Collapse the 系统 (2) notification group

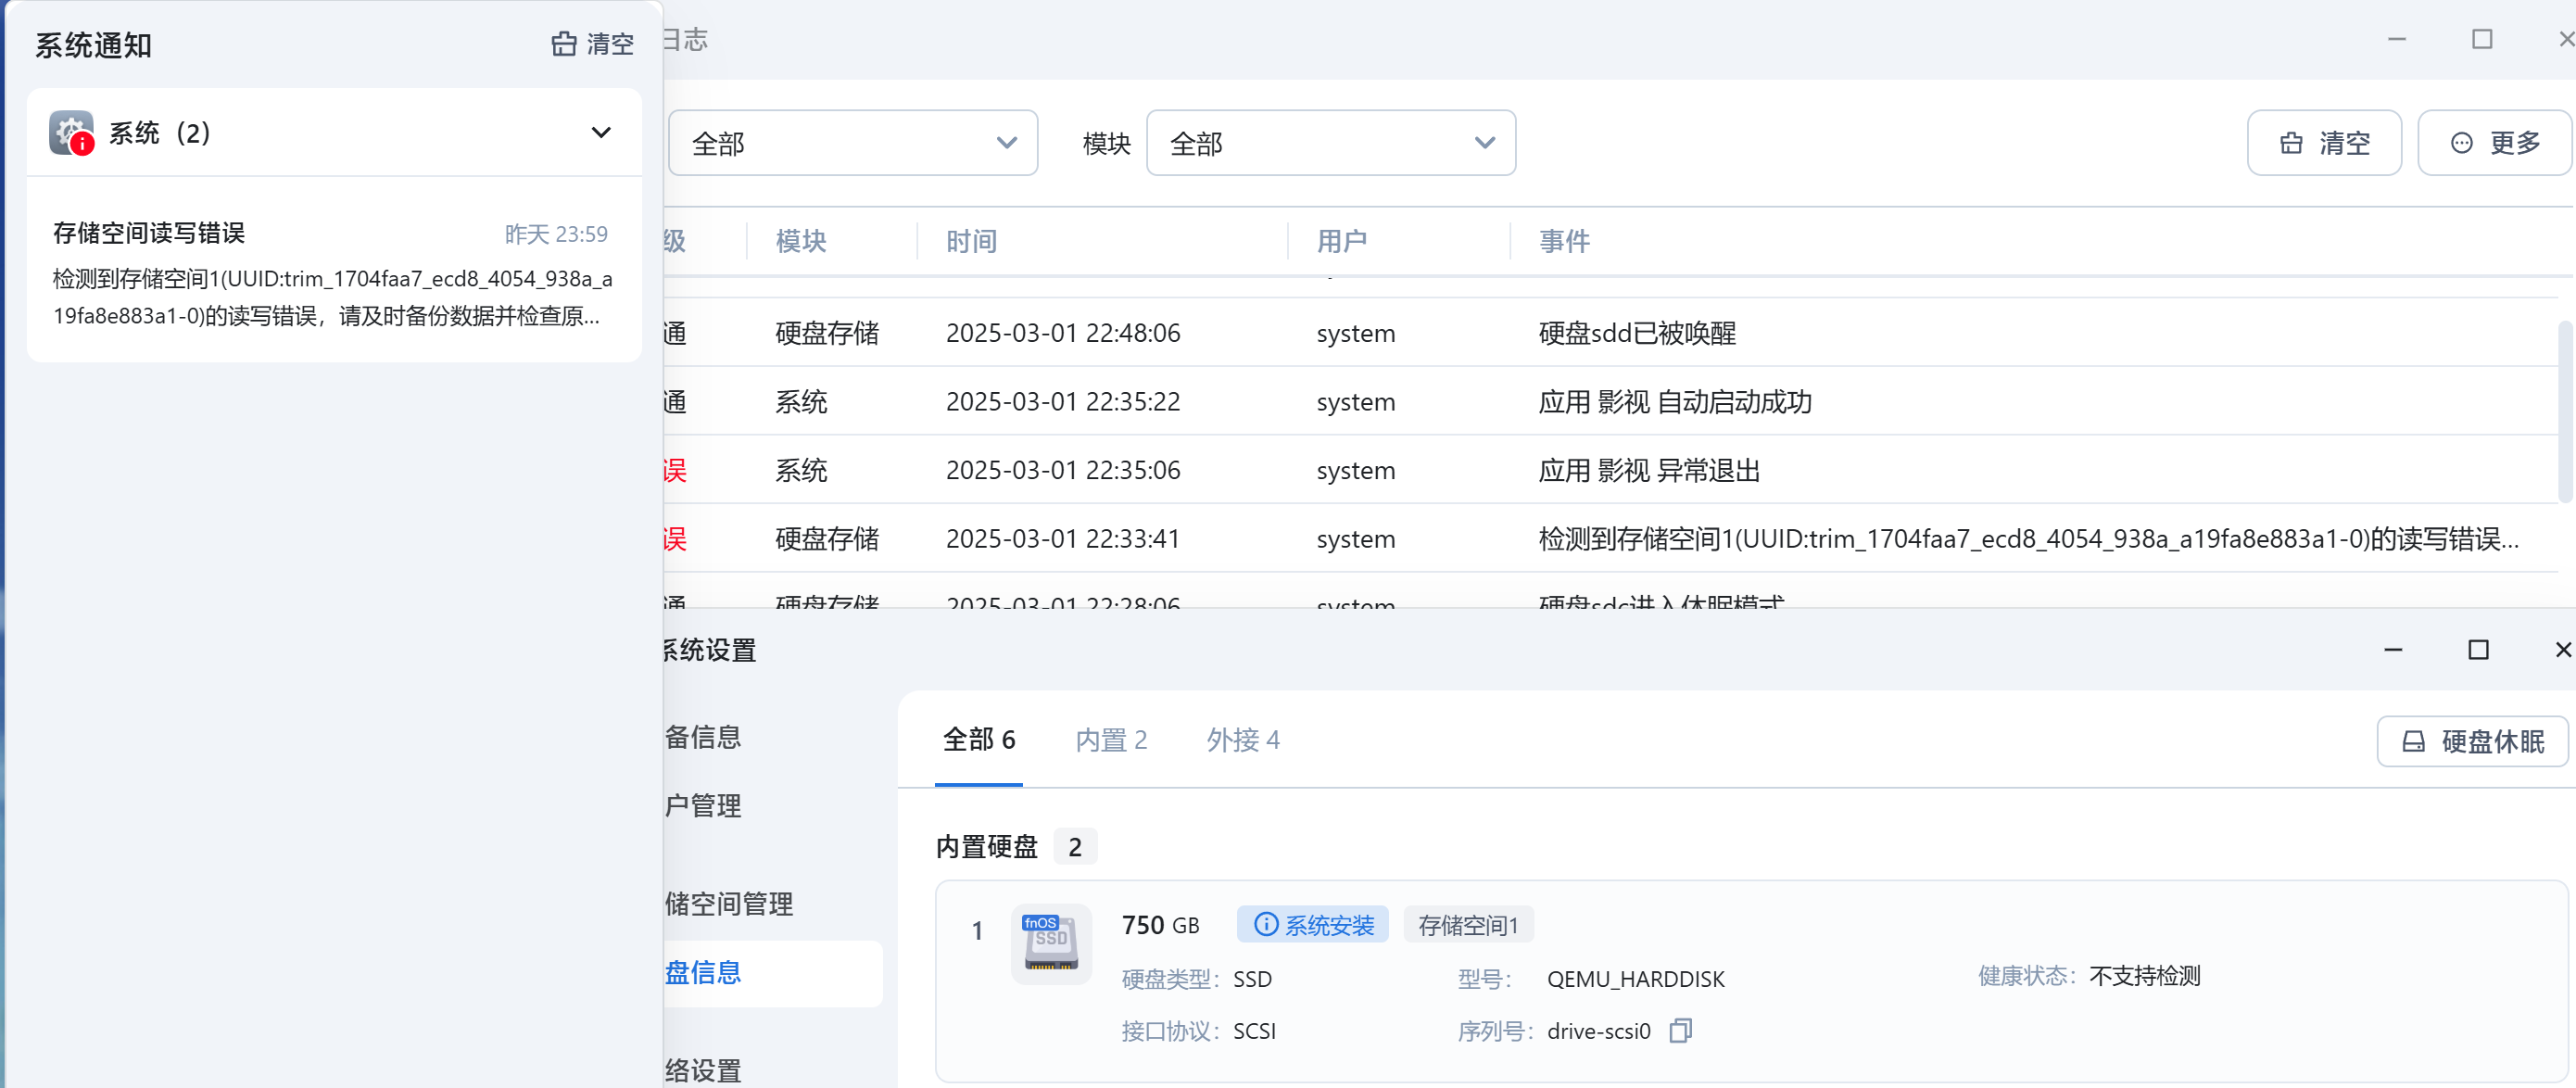pyautogui.click(x=601, y=133)
